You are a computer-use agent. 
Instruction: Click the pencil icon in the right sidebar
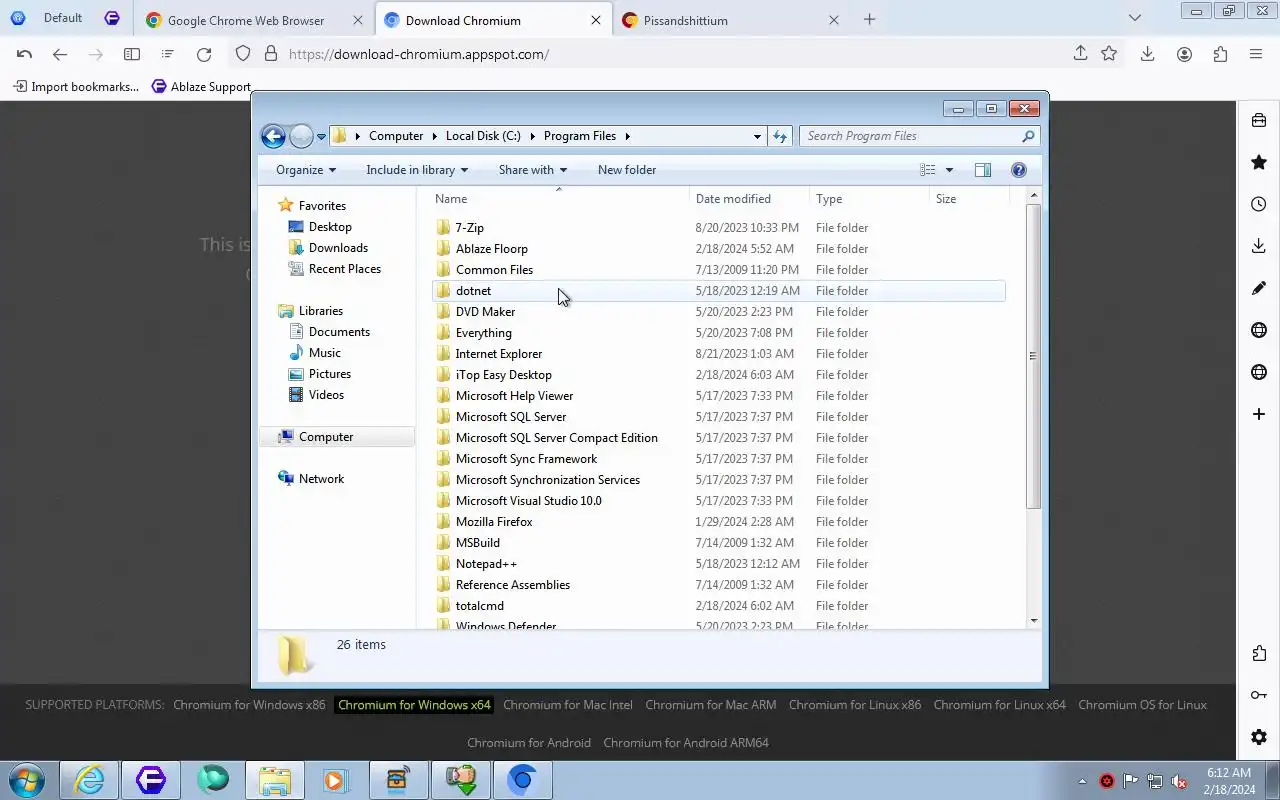click(x=1259, y=288)
